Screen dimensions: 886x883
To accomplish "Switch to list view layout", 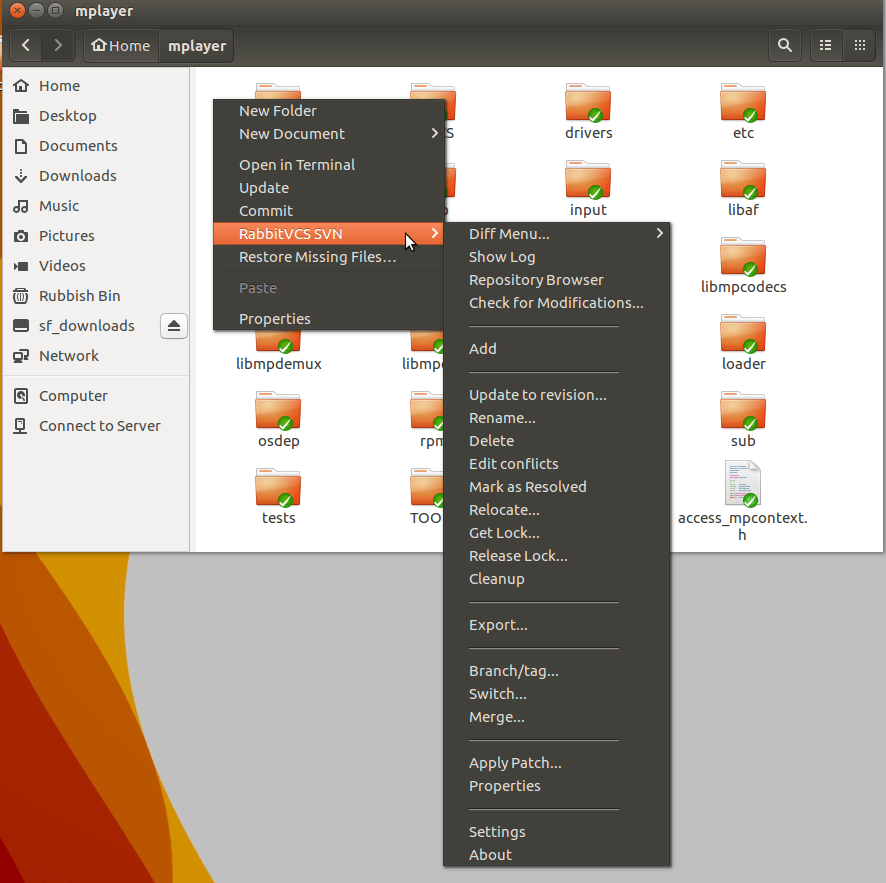I will 826,45.
